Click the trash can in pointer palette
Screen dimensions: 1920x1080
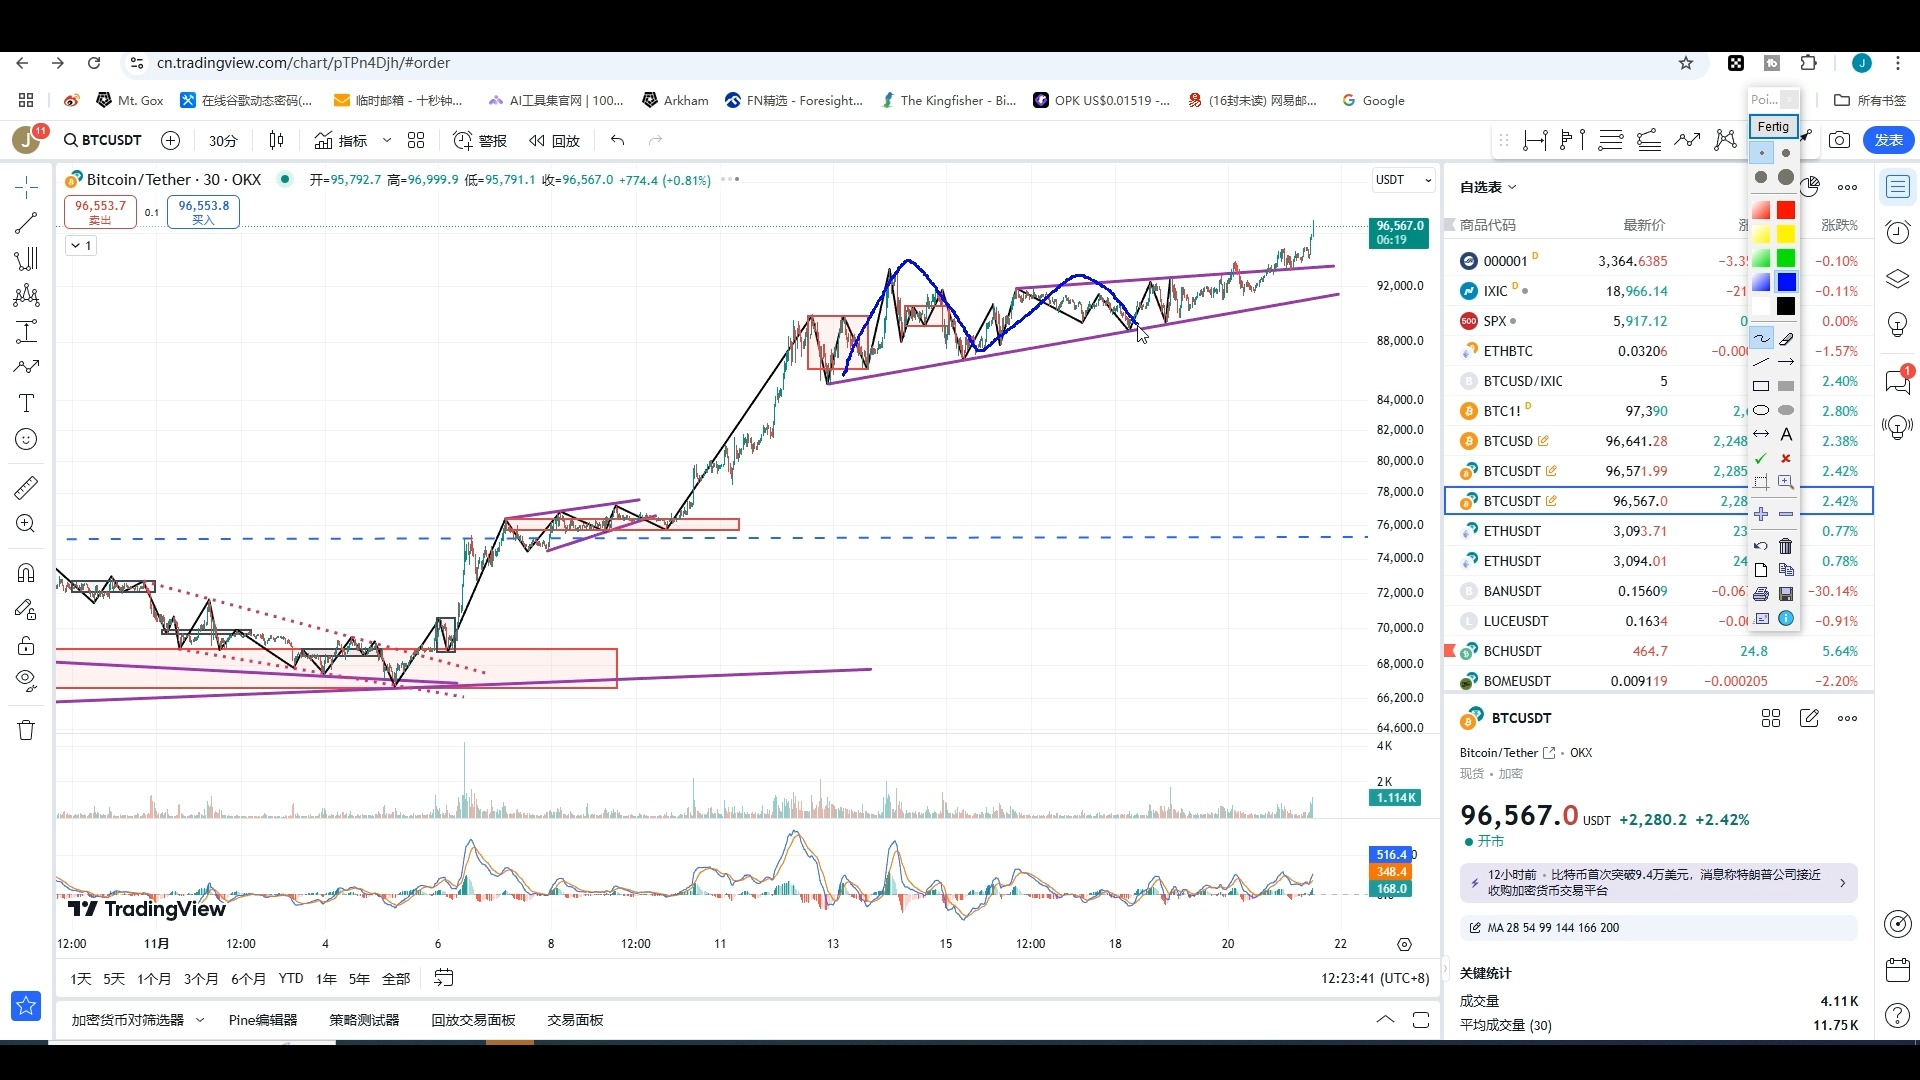click(1786, 546)
